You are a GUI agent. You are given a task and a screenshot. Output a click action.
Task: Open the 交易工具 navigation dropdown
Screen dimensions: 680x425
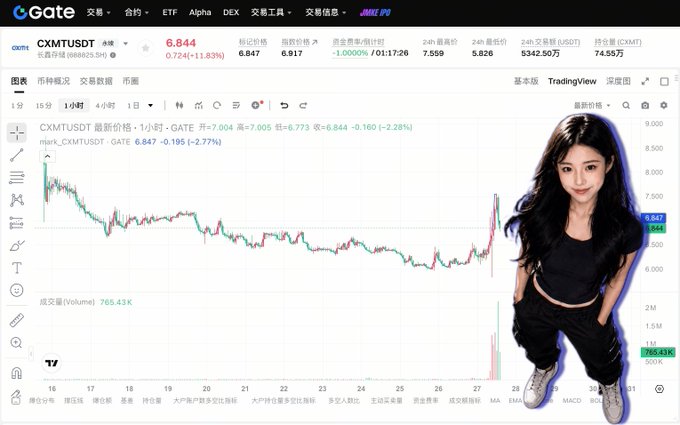[271, 13]
